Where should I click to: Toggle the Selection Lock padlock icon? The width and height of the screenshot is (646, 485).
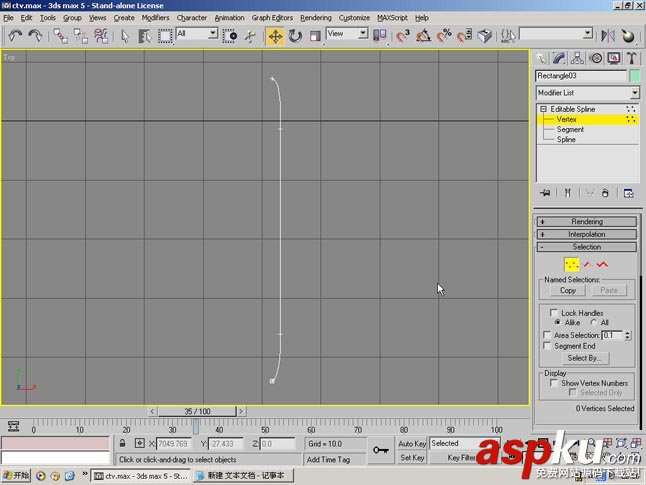(x=122, y=443)
